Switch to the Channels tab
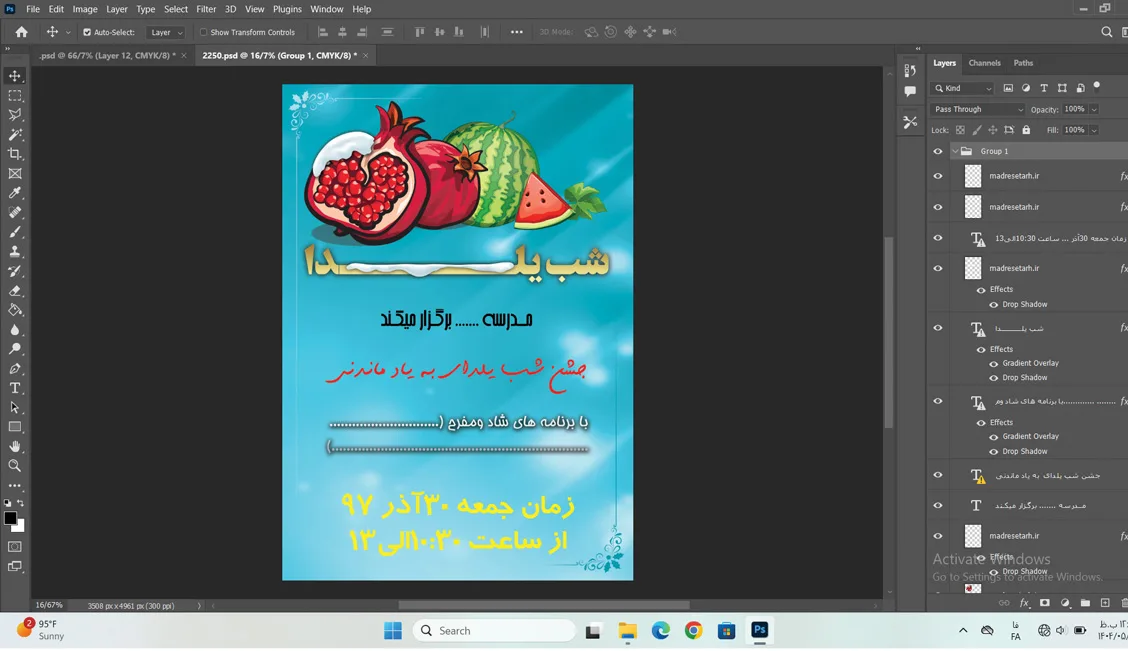1128x651 pixels. coord(984,63)
